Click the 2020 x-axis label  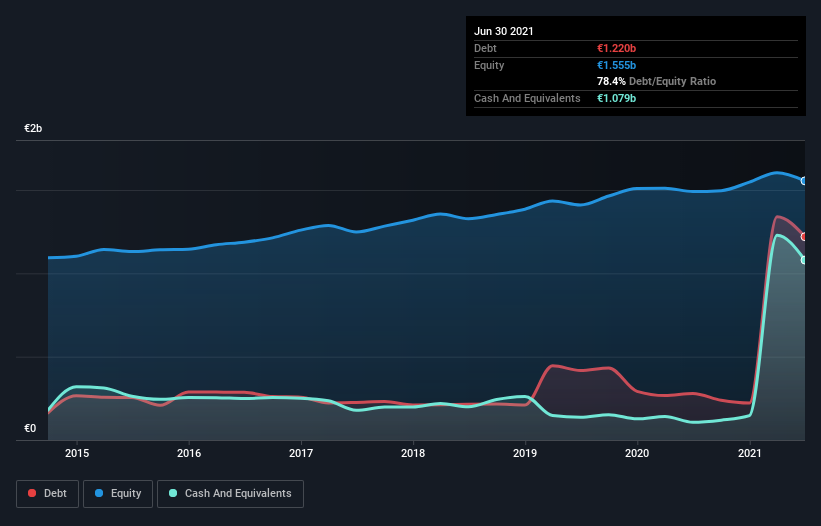pyautogui.click(x=637, y=453)
